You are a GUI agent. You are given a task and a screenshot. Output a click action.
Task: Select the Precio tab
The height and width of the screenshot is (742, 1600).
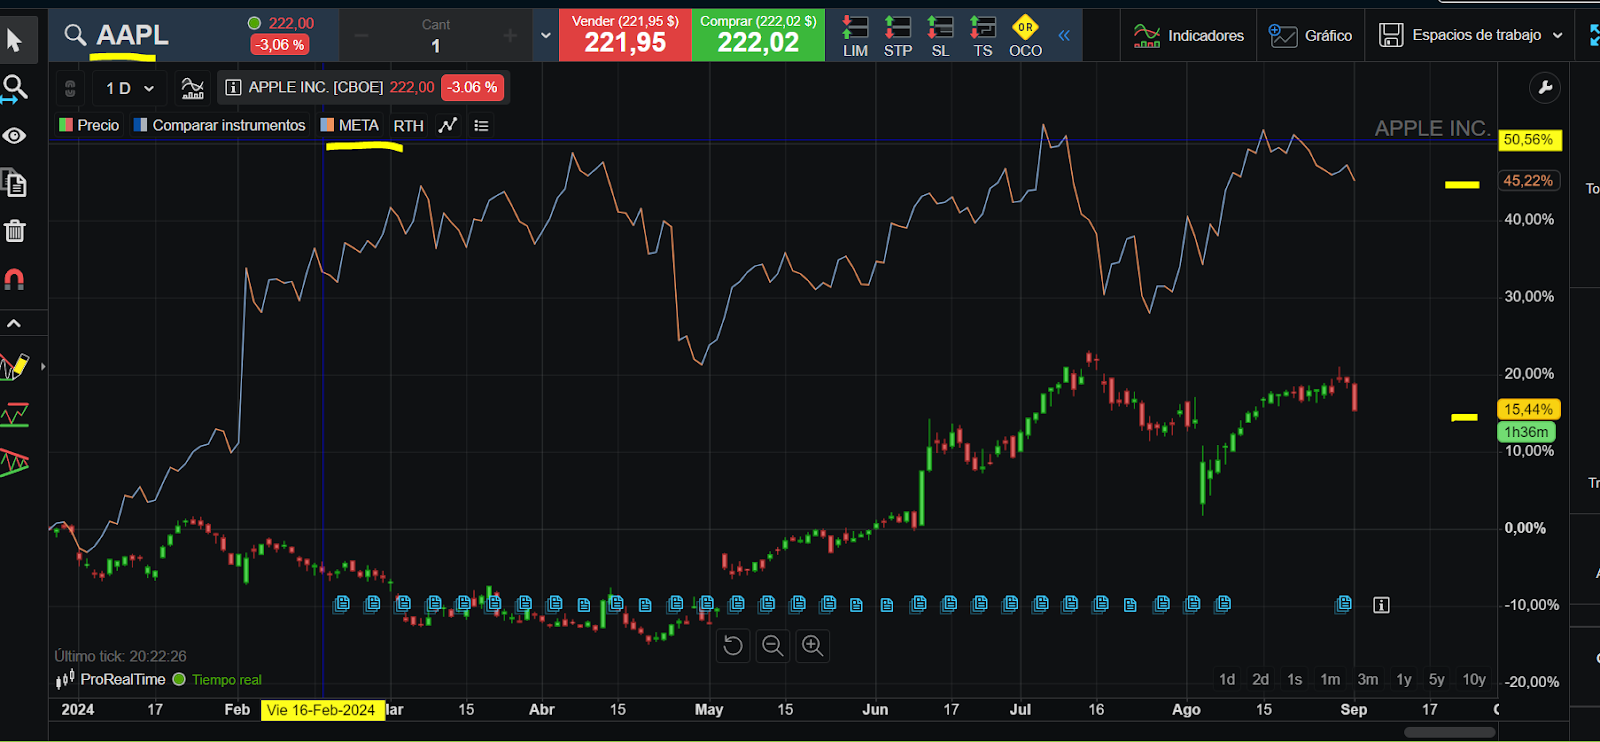89,125
